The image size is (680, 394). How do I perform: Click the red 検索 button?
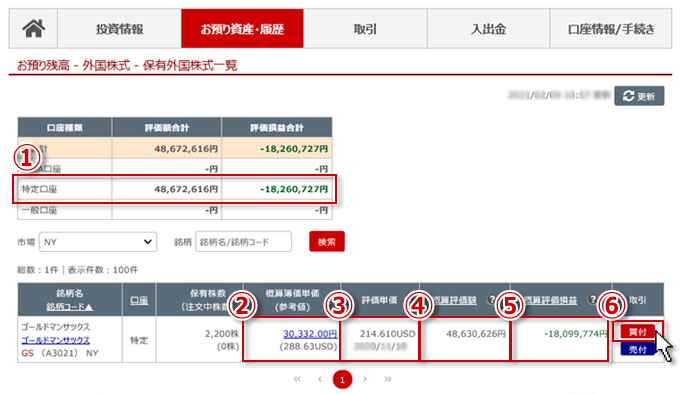pyautogui.click(x=327, y=241)
